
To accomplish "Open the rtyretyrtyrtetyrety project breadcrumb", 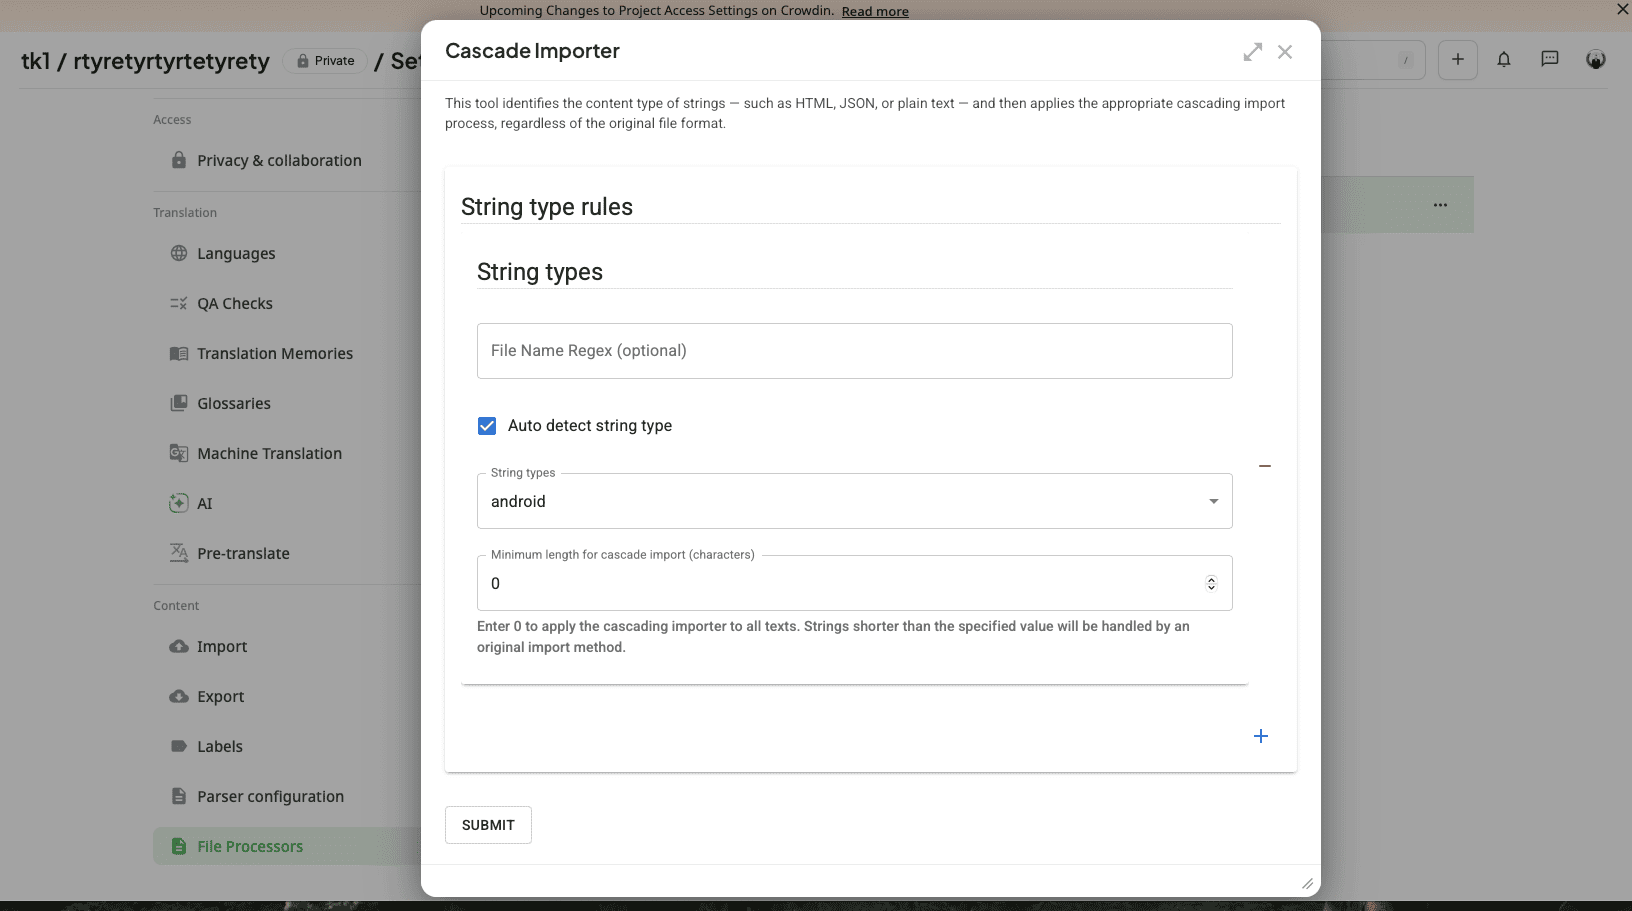I will (x=171, y=61).
